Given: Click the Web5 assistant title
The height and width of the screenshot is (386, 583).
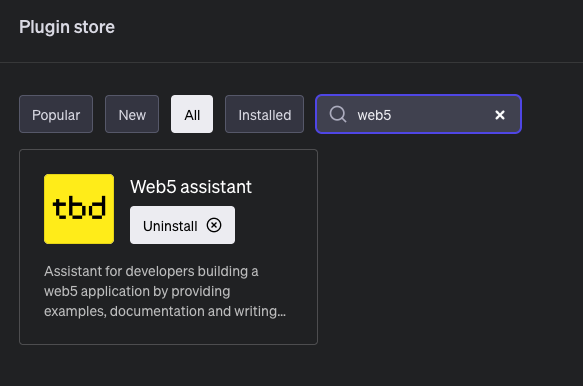Looking at the screenshot, I should 191,187.
